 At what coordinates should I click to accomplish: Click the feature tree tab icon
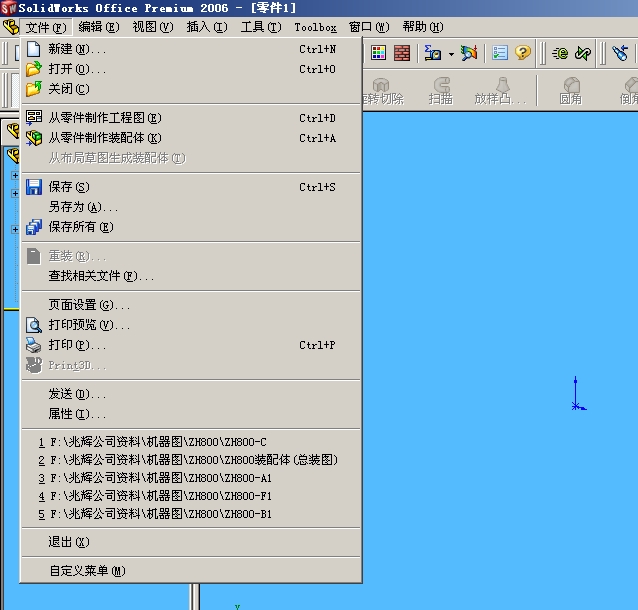click(x=13, y=131)
